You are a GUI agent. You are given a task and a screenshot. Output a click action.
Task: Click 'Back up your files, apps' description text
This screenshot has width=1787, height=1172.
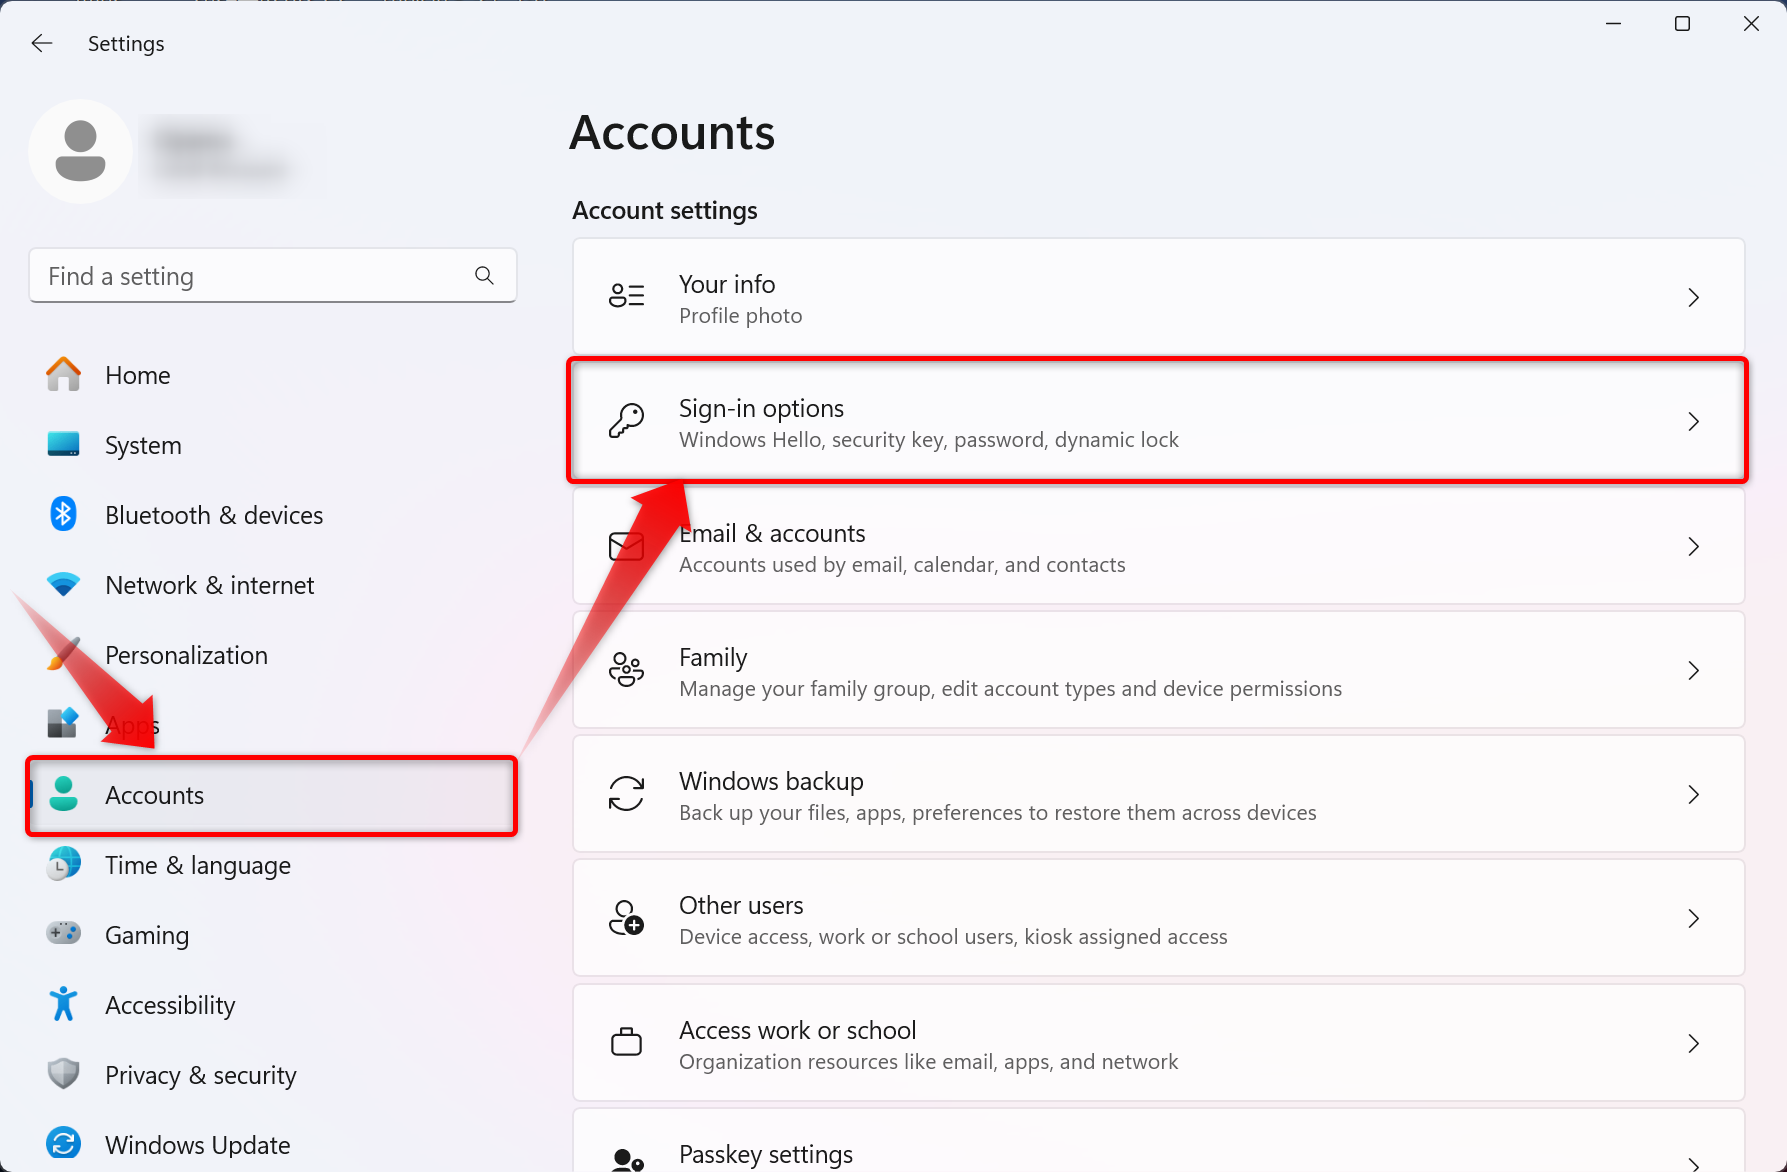point(998,813)
